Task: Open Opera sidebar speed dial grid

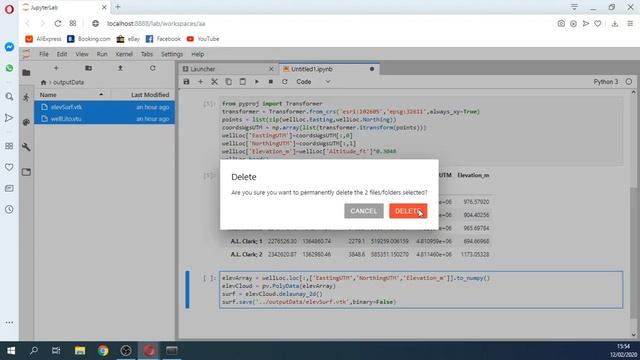Action: [9, 146]
